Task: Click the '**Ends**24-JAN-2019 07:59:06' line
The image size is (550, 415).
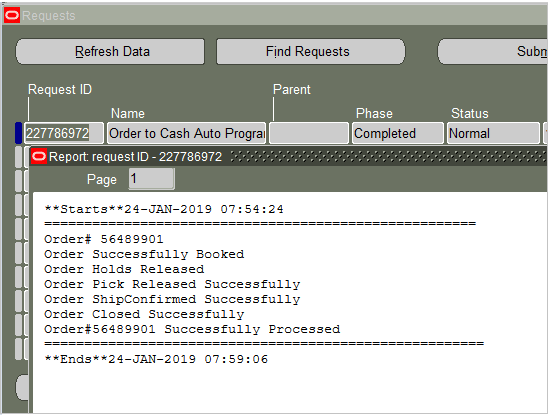Action: (156, 359)
